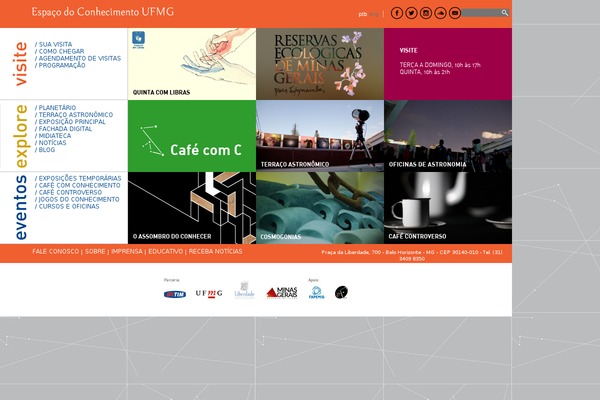Click the search magnifier icon

[x=505, y=13]
